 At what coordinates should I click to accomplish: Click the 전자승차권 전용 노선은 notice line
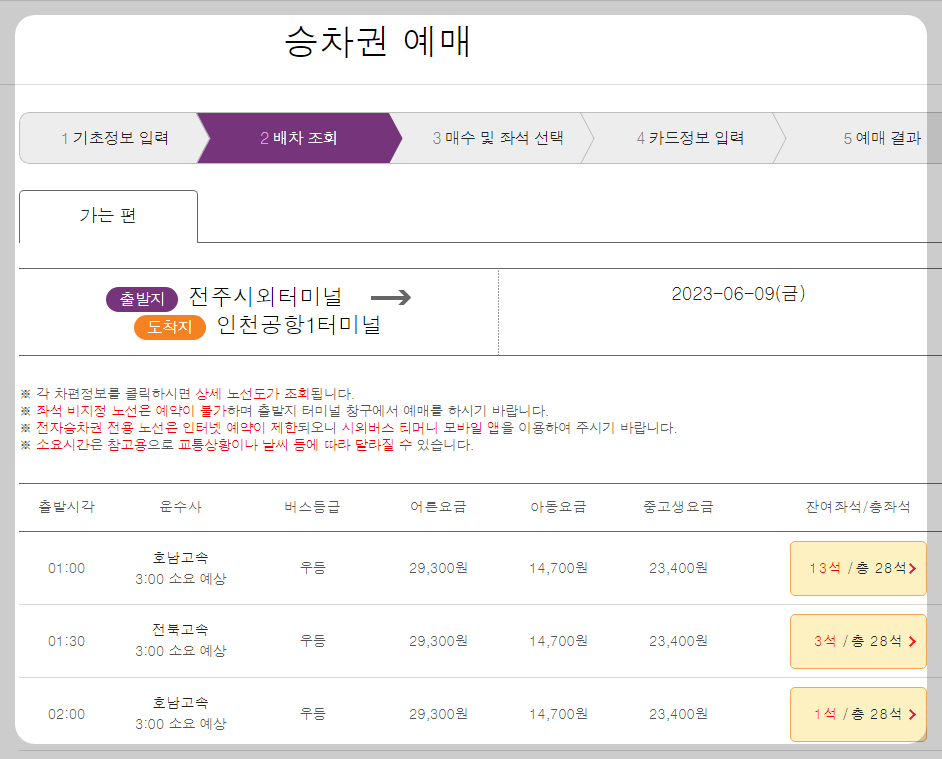(x=348, y=428)
